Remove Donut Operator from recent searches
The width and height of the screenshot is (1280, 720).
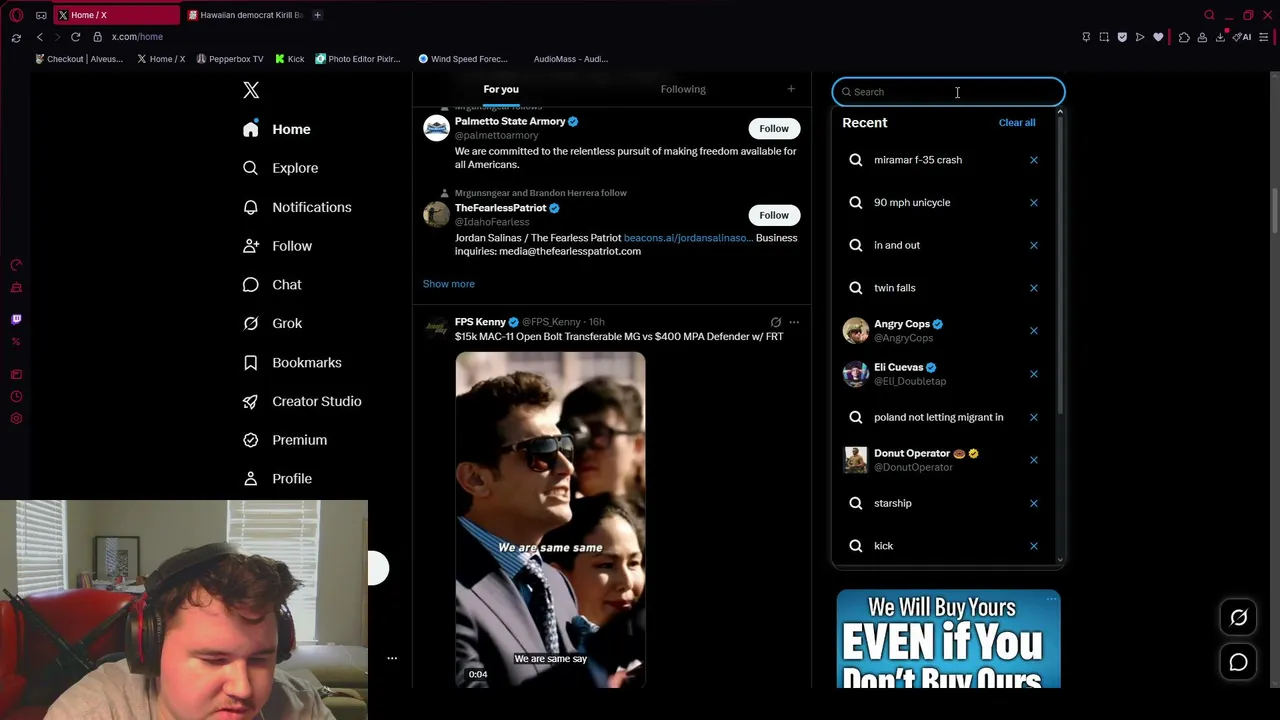1034,460
